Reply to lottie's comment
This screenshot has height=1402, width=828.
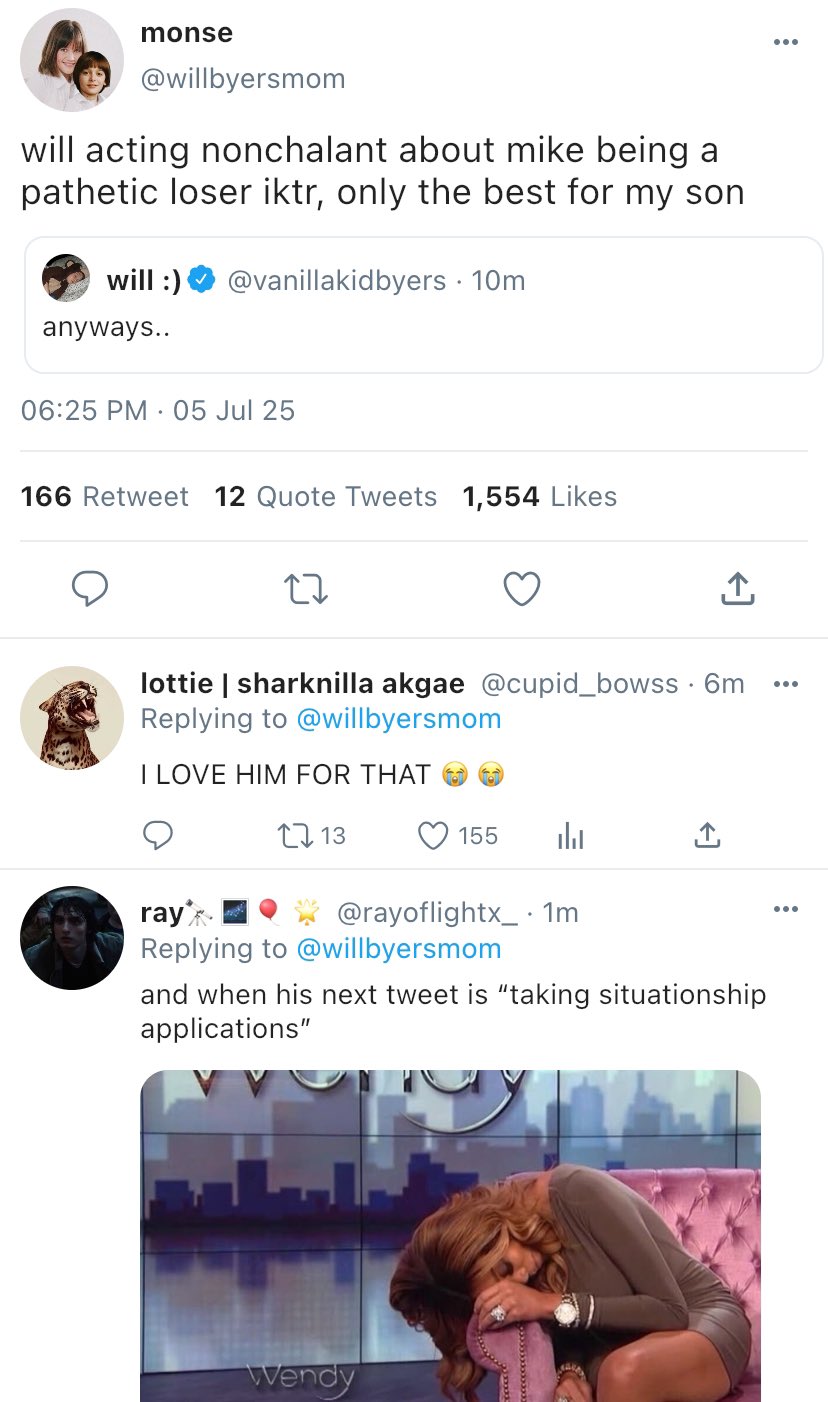[157, 835]
